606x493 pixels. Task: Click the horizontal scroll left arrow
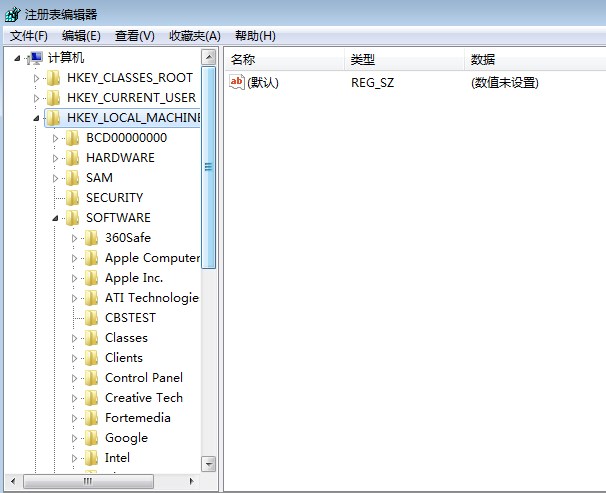click(14, 481)
